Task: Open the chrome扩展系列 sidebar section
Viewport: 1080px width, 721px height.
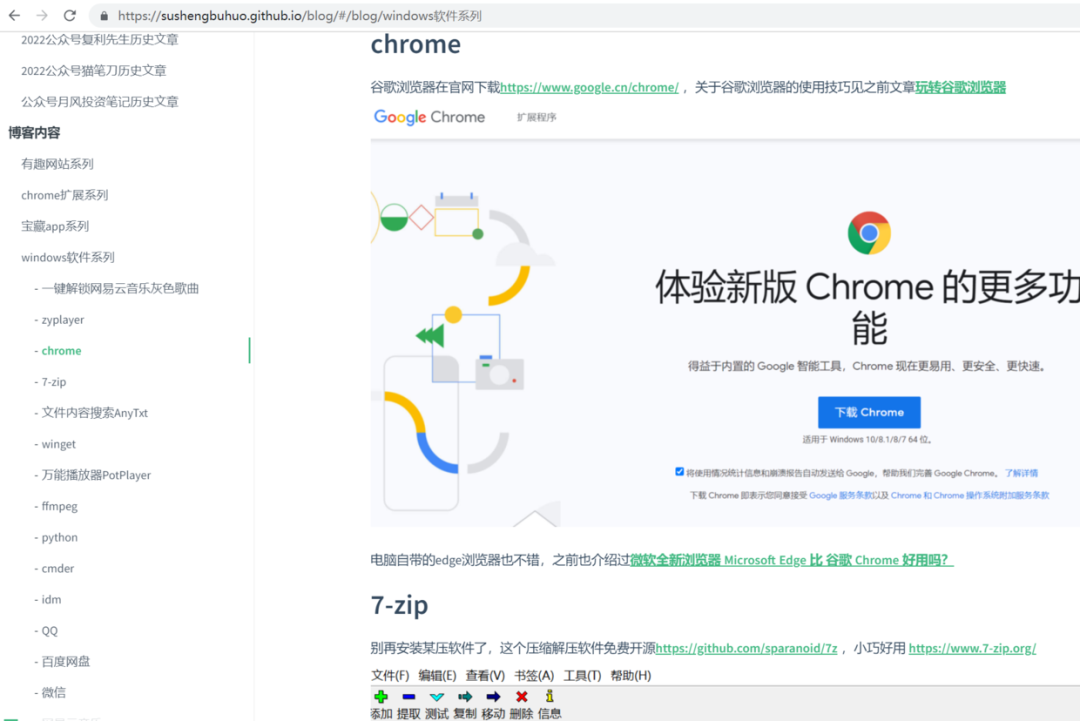Action: [x=65, y=195]
